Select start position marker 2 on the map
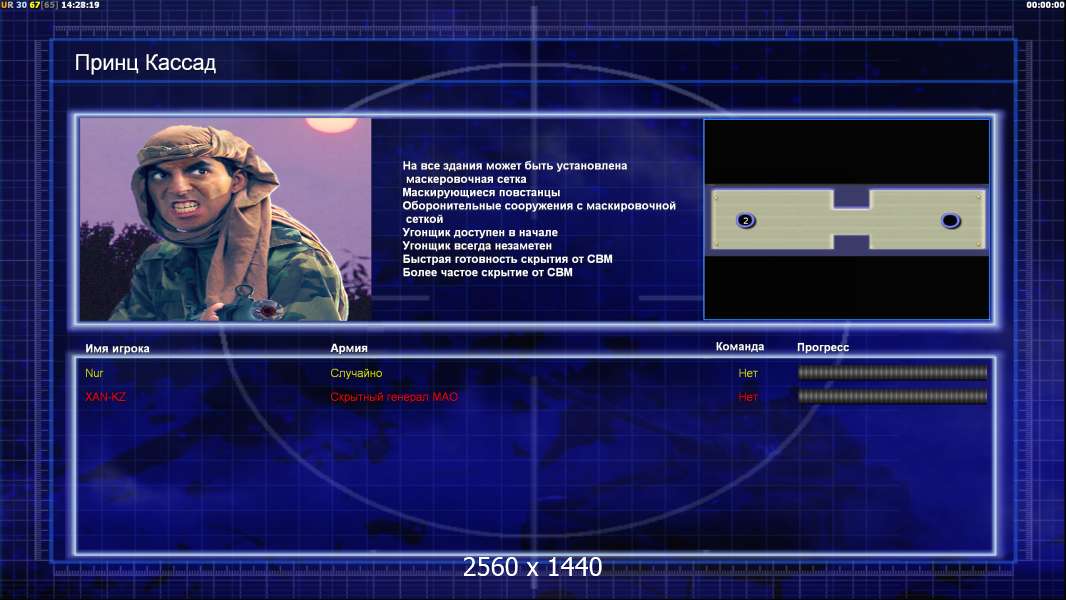 click(x=746, y=220)
